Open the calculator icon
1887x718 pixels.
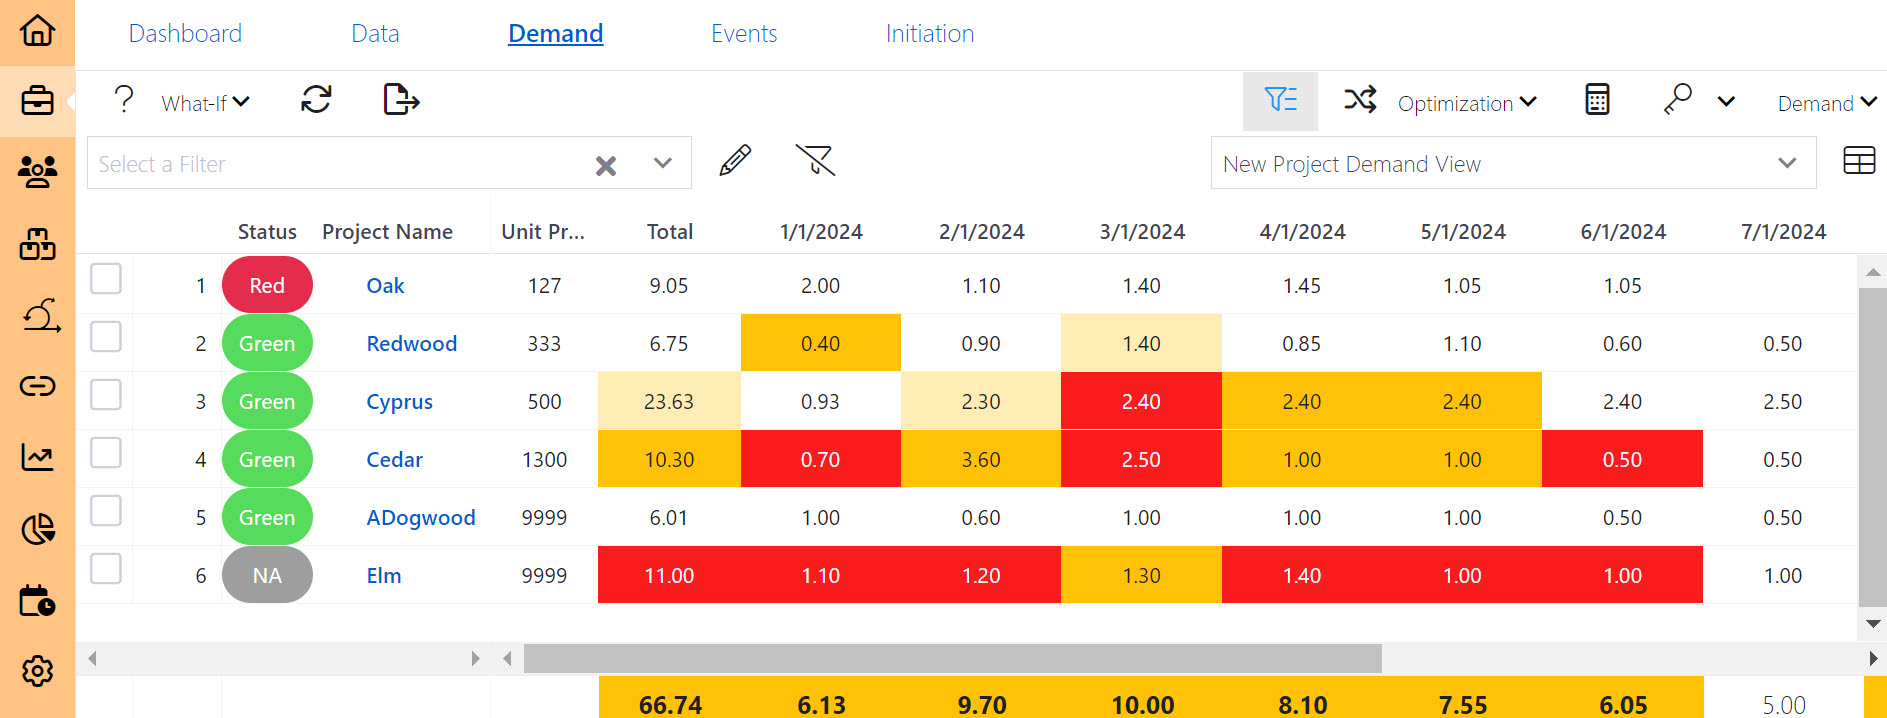click(1597, 100)
